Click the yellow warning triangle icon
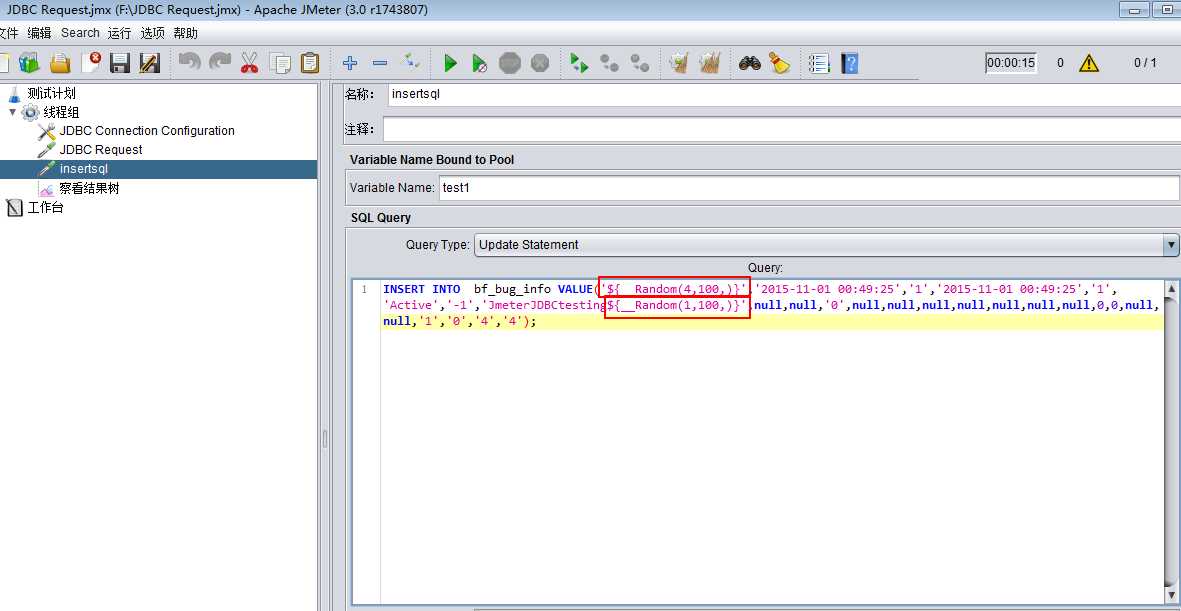1181x611 pixels. pyautogui.click(x=1088, y=63)
